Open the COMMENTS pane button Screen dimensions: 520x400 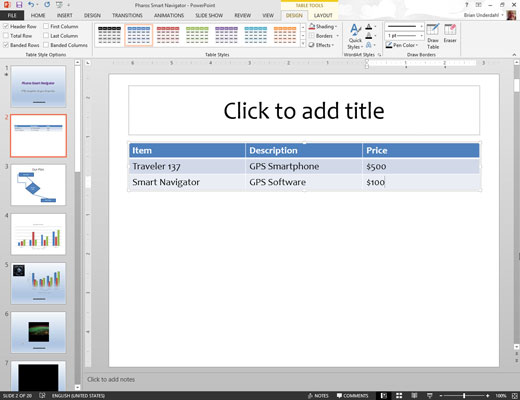[352, 396]
